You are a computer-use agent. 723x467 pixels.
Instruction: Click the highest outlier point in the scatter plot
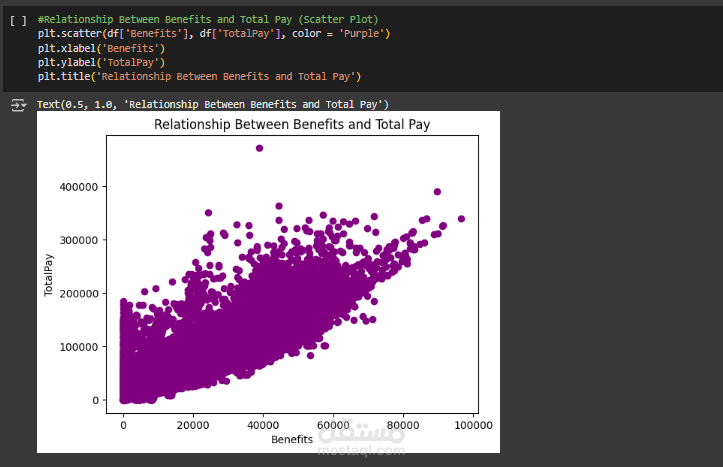[259, 148]
